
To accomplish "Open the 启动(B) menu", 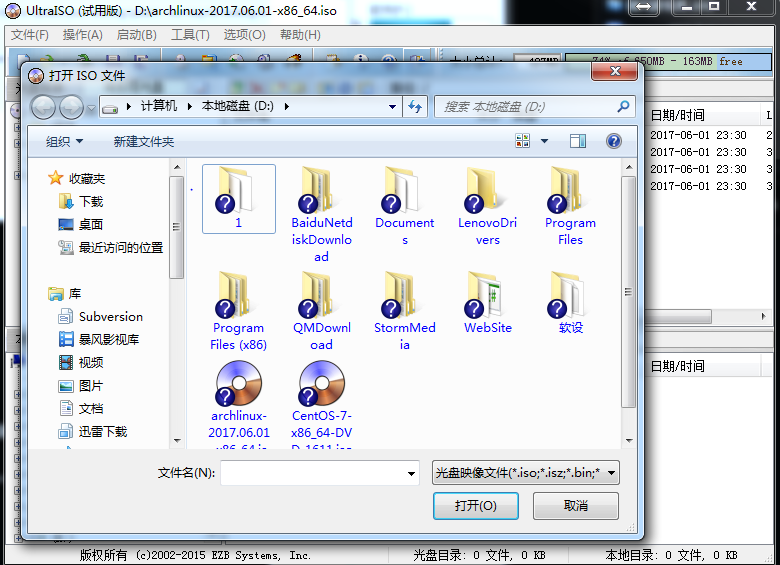I will tap(136, 35).
